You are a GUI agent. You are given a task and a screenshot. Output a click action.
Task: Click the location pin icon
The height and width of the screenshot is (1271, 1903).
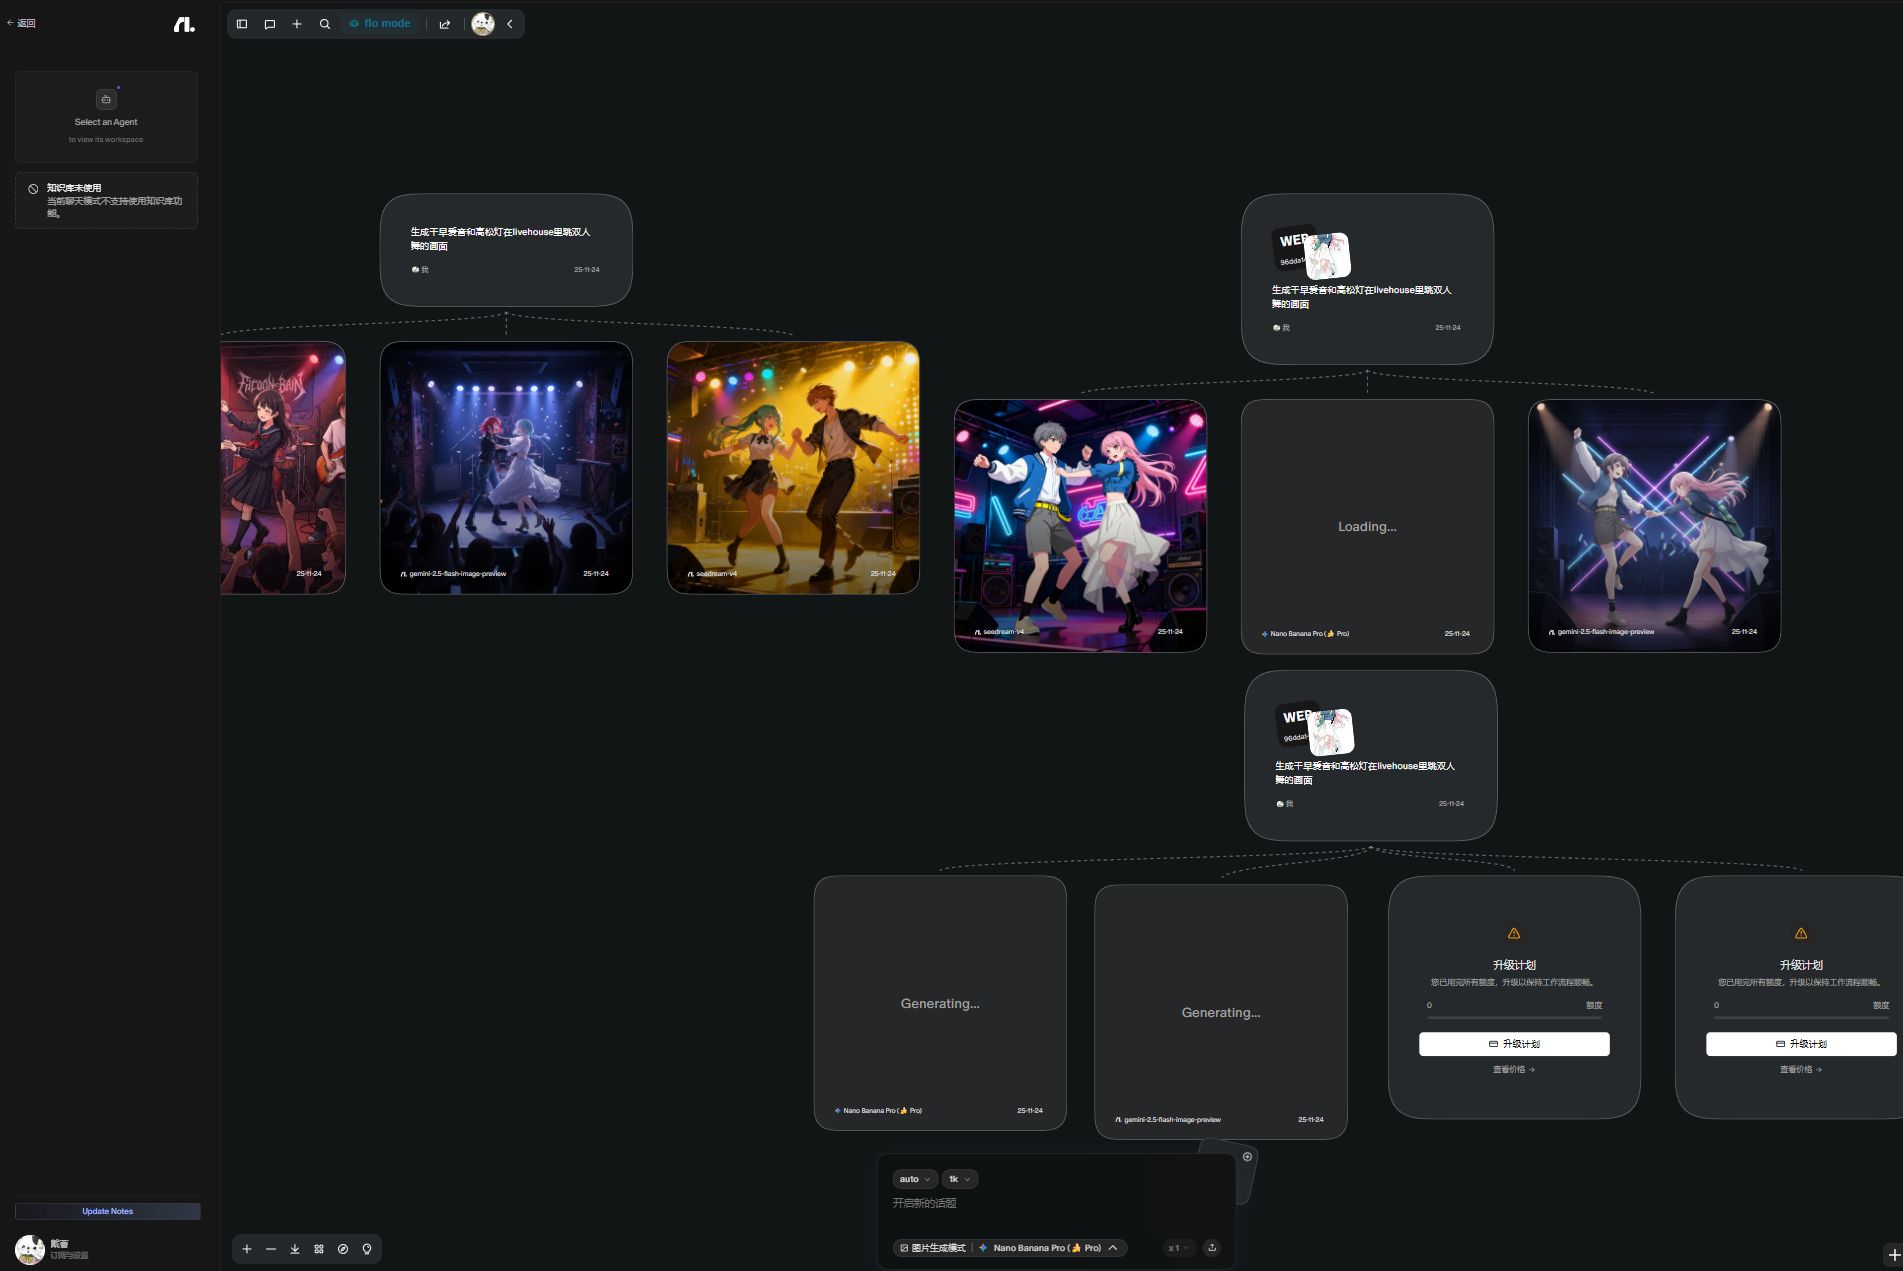click(367, 1249)
